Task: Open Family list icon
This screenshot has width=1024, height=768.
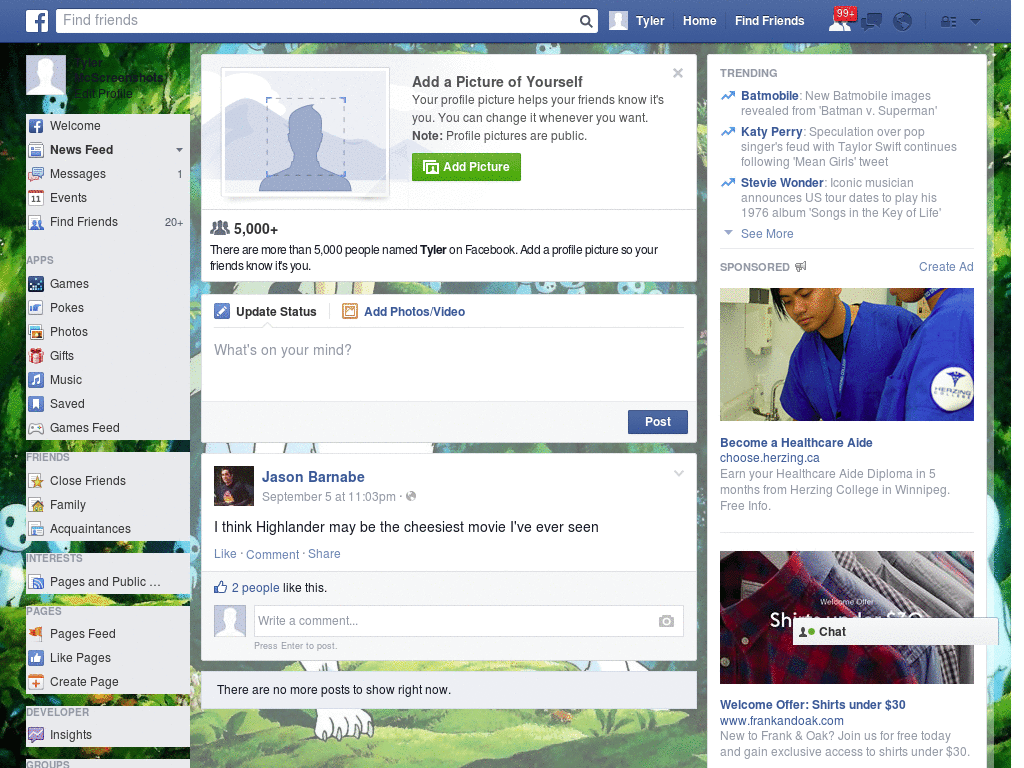Action: coord(36,505)
